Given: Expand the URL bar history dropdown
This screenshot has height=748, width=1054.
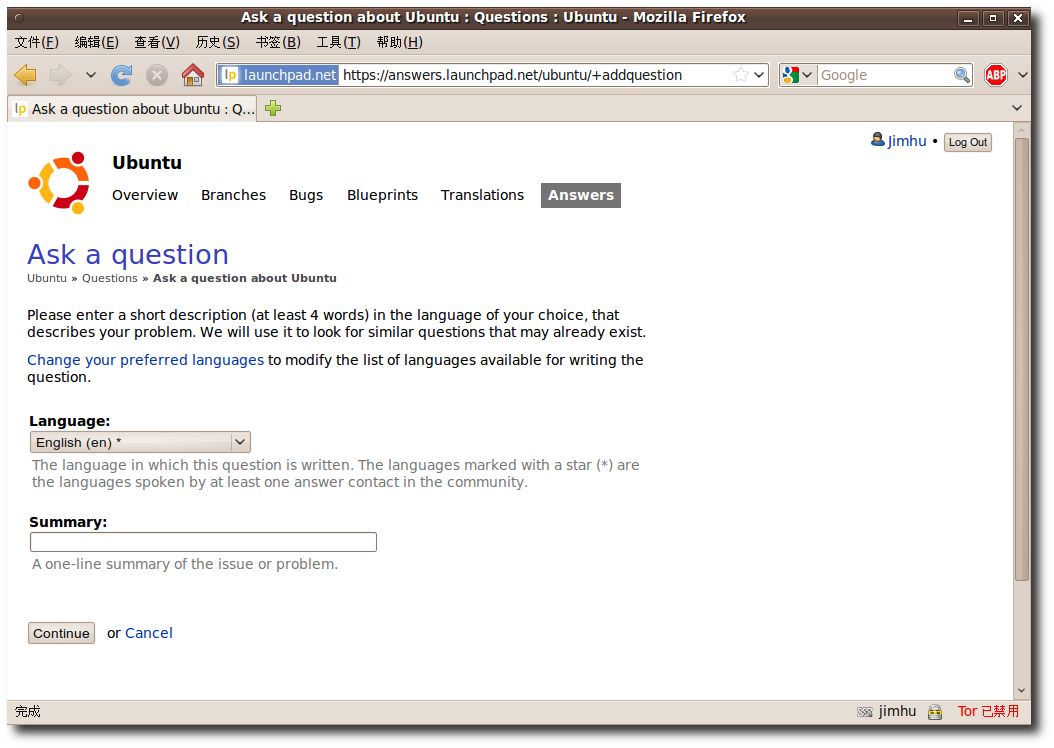Looking at the screenshot, I should pyautogui.click(x=759, y=75).
